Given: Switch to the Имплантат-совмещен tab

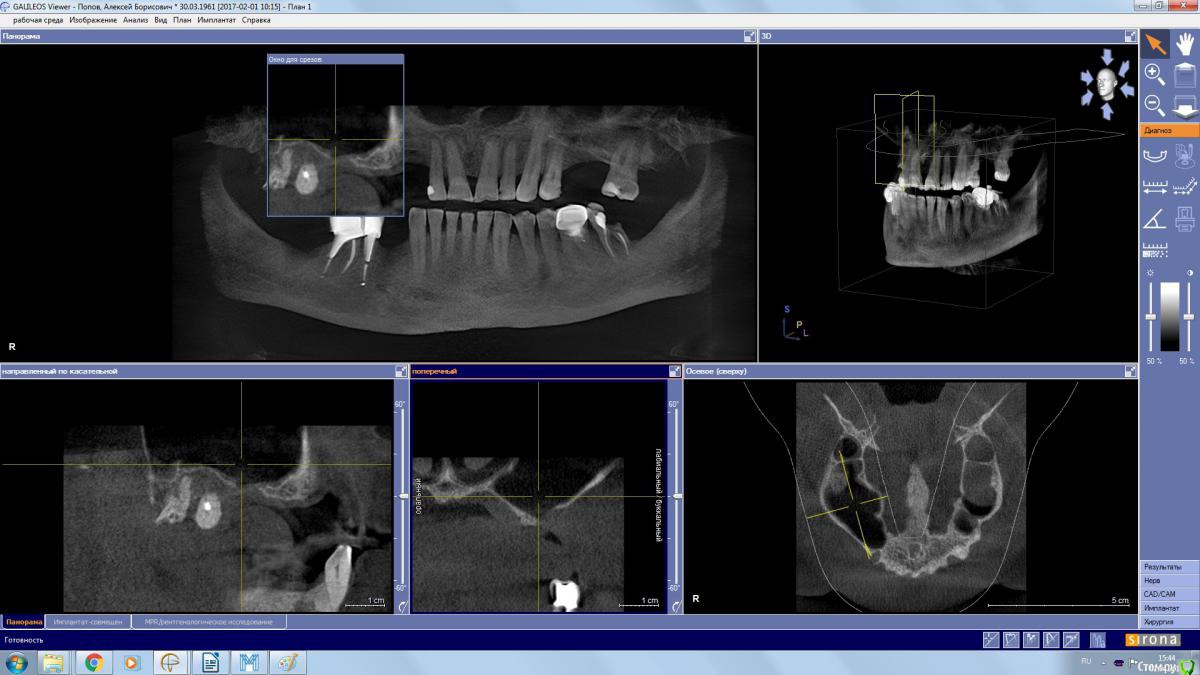Looking at the screenshot, I should 89,622.
